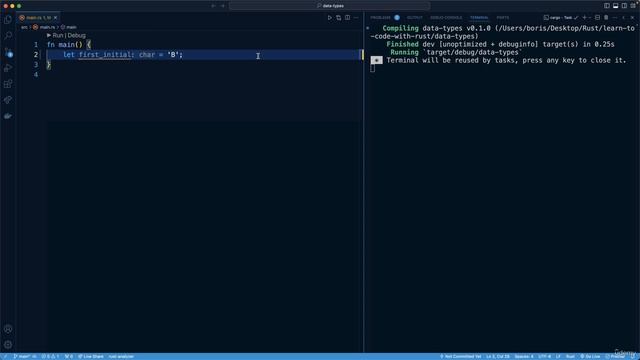640x360 pixels.
Task: Switch to the PORTS panel tab
Action: click(502, 18)
